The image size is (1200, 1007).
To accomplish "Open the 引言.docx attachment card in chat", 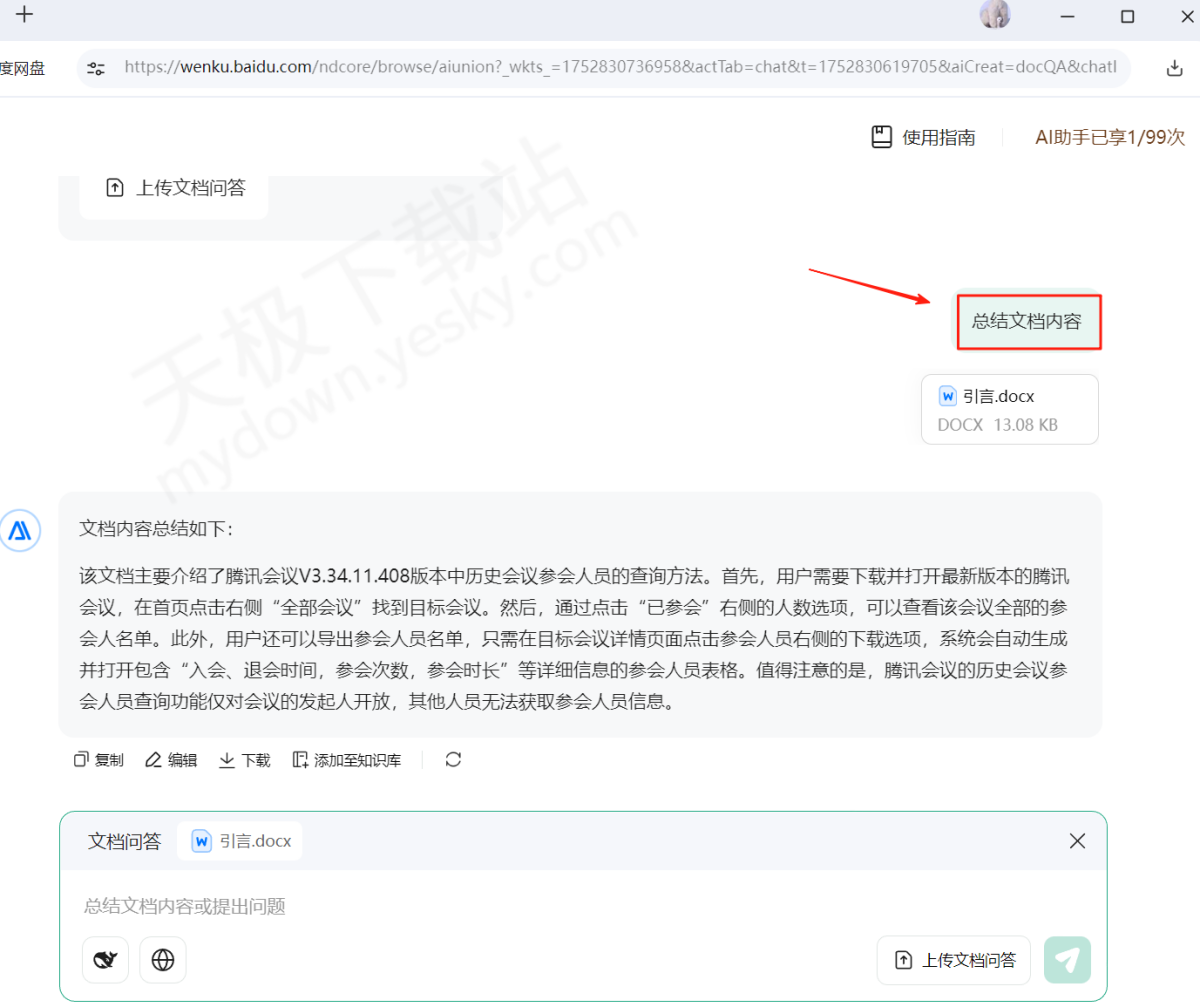I will [x=1009, y=409].
